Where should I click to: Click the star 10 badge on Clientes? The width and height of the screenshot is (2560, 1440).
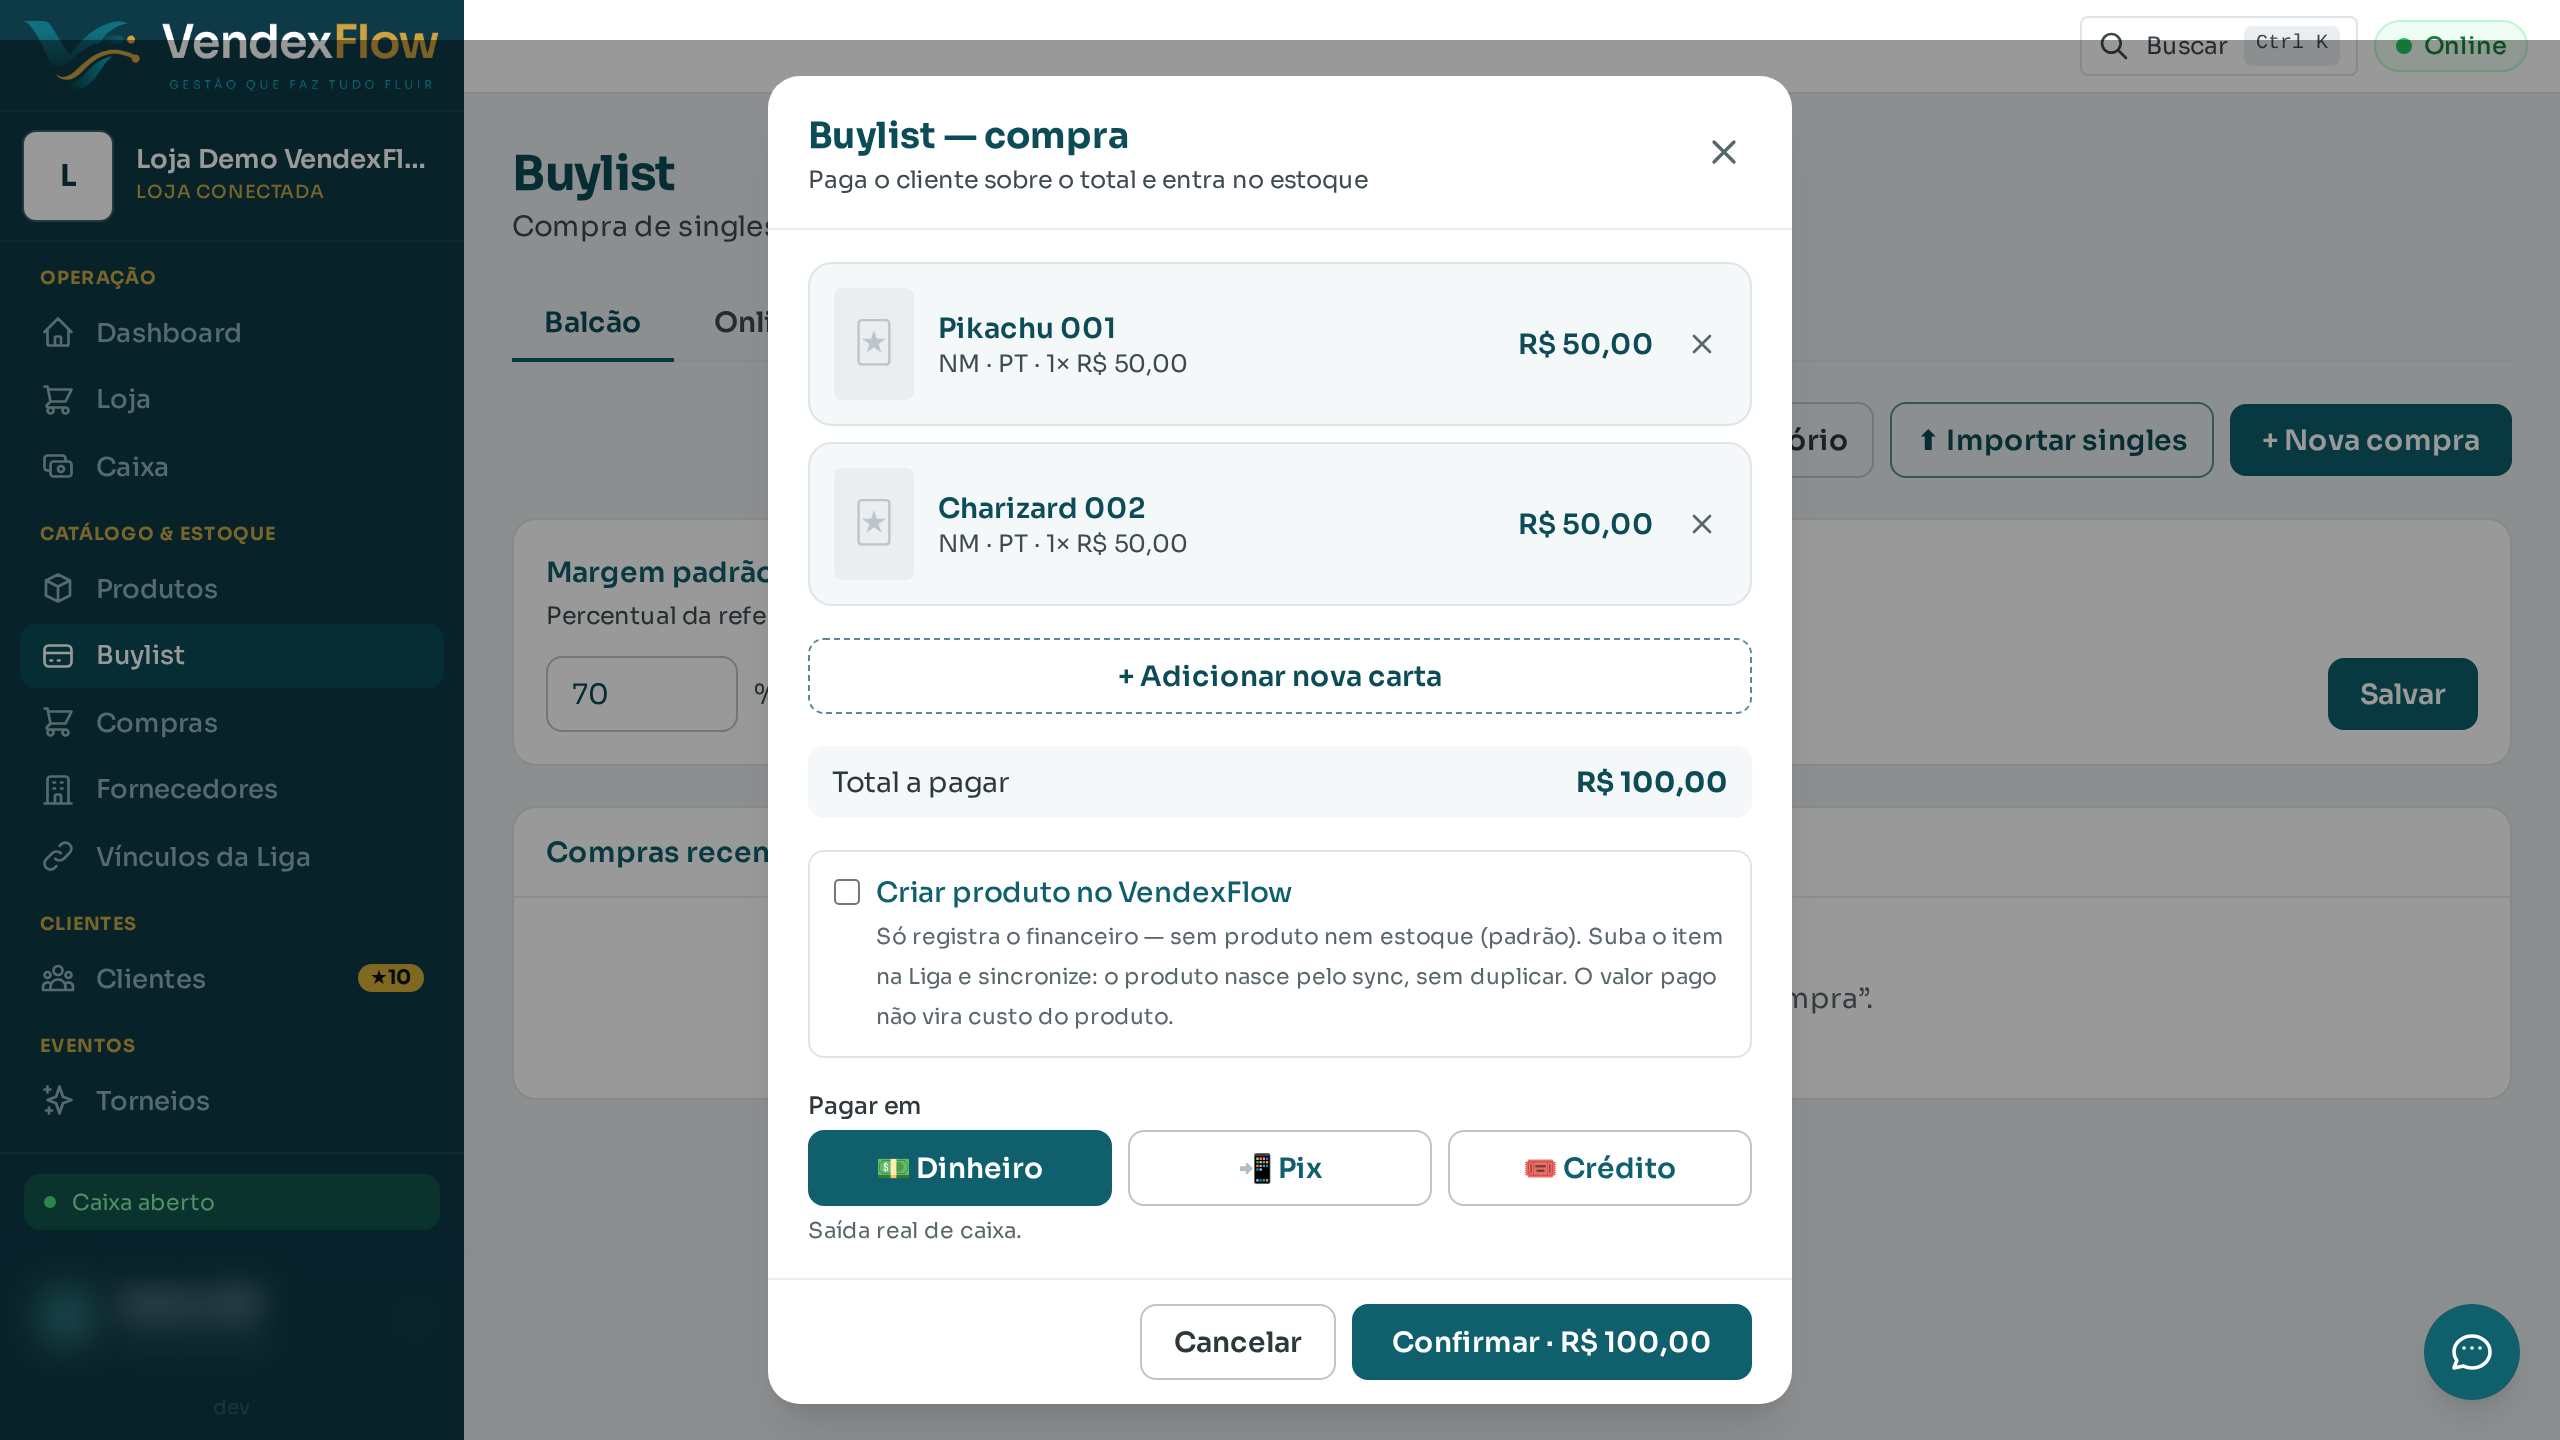[391, 977]
